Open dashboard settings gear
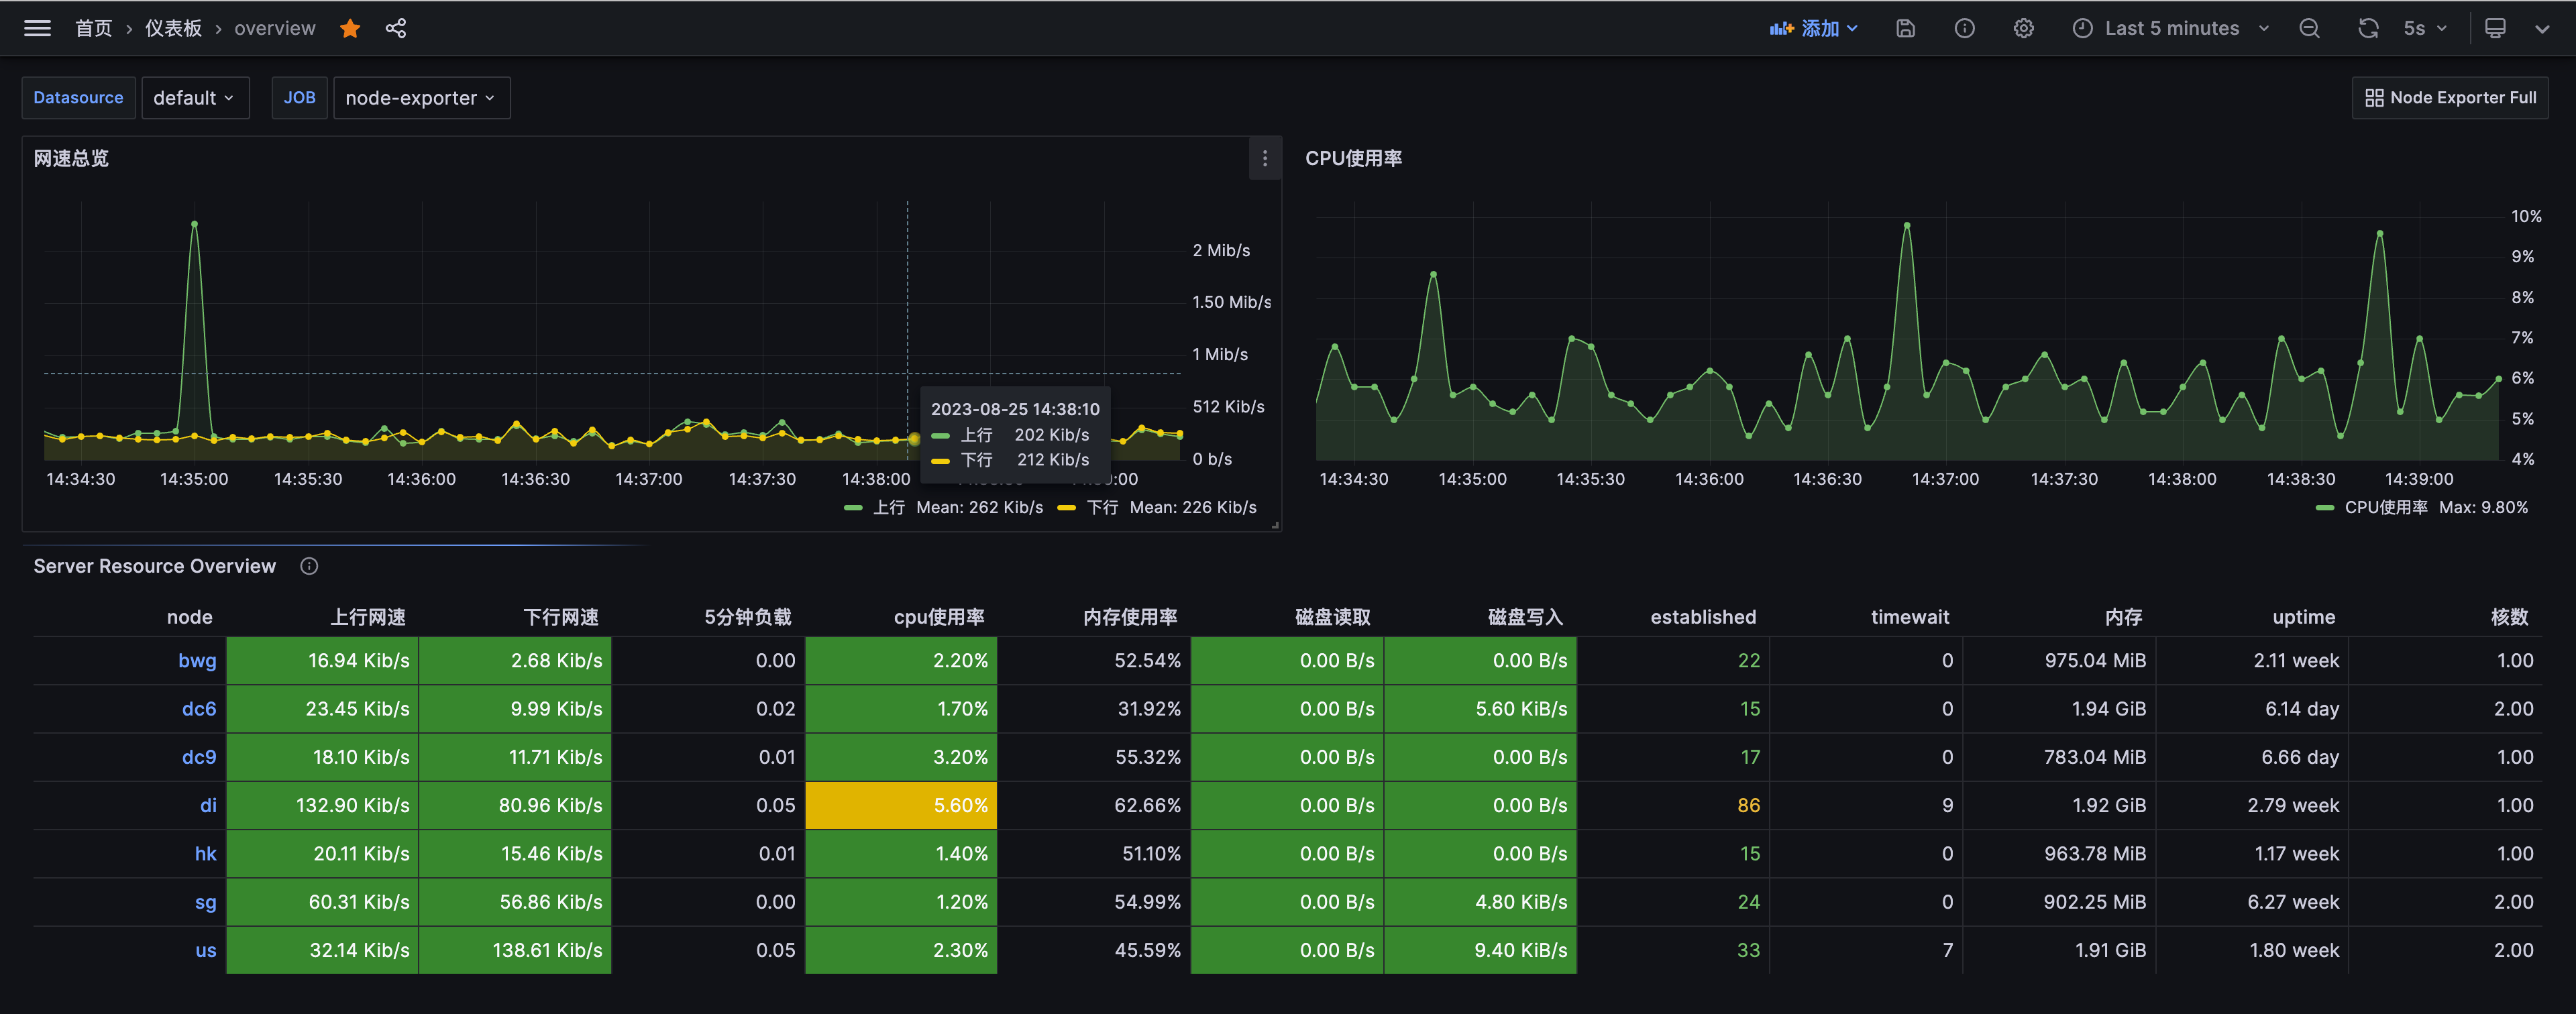Screen dimensions: 2576x1014 click(x=2023, y=28)
